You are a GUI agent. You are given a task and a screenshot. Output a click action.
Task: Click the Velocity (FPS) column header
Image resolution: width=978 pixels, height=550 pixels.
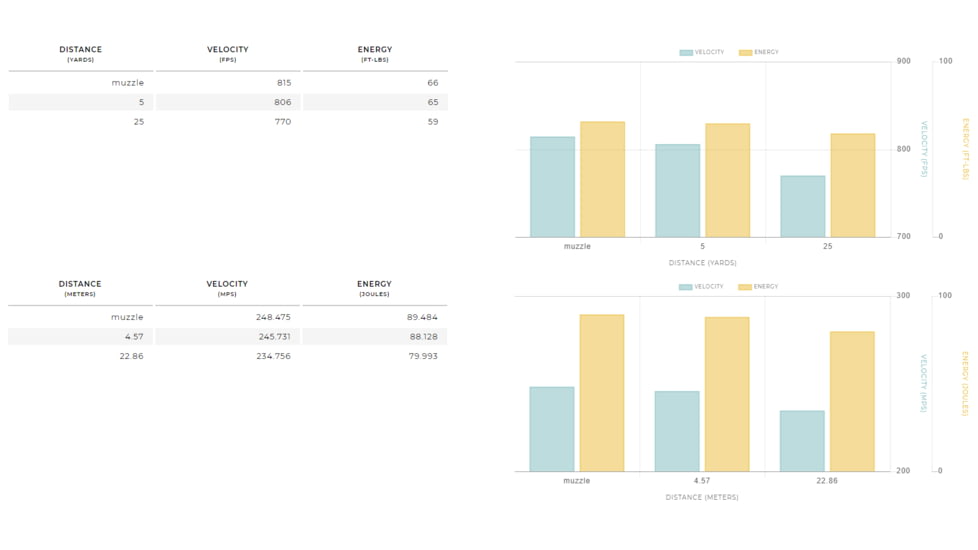227,54
